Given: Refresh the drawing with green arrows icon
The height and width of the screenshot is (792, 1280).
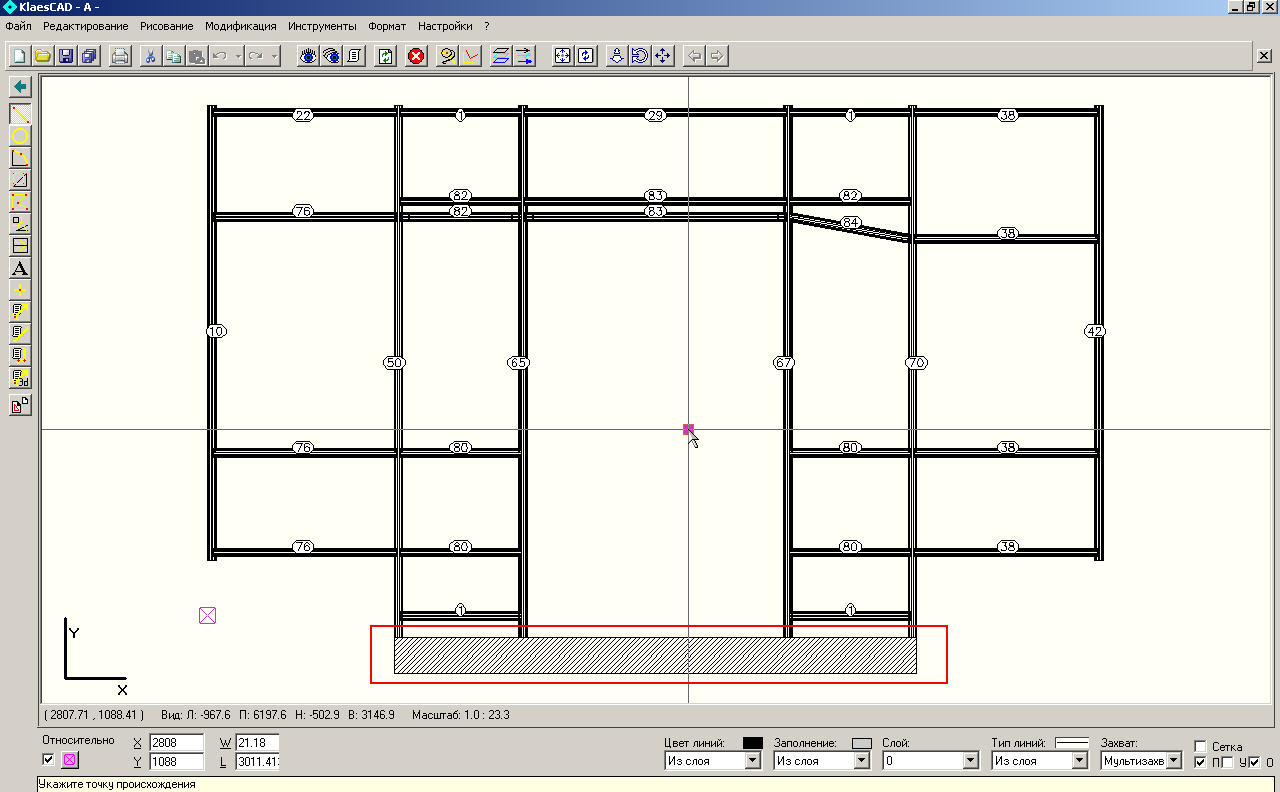Looking at the screenshot, I should click(x=385, y=56).
